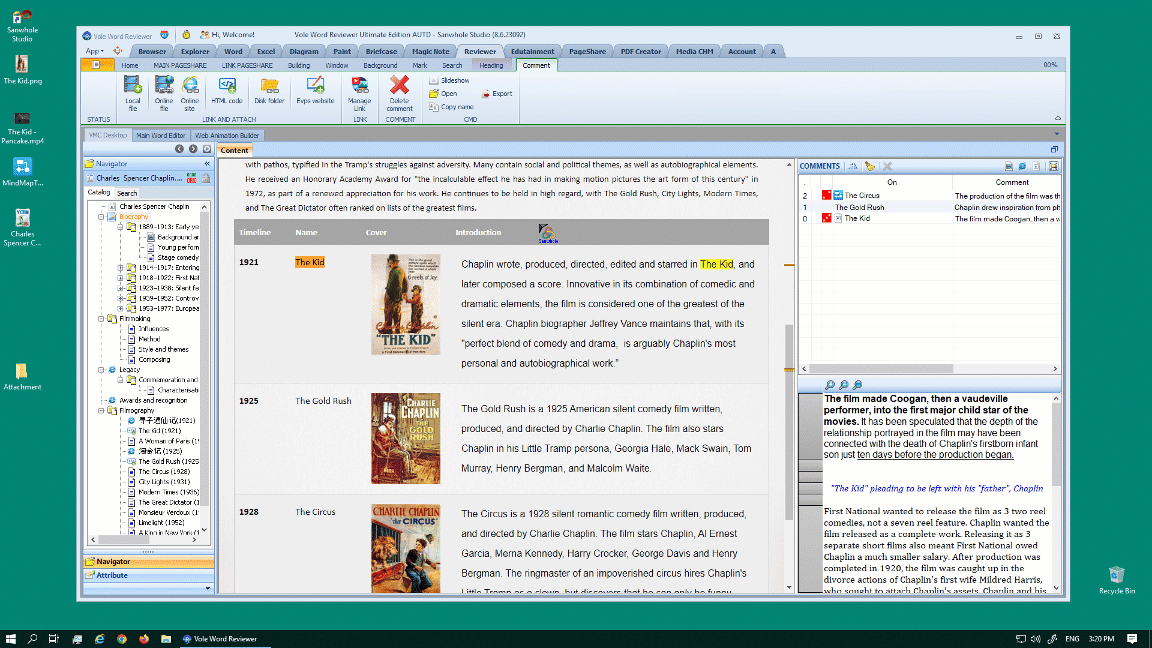Click the Slideshow command

point(450,80)
